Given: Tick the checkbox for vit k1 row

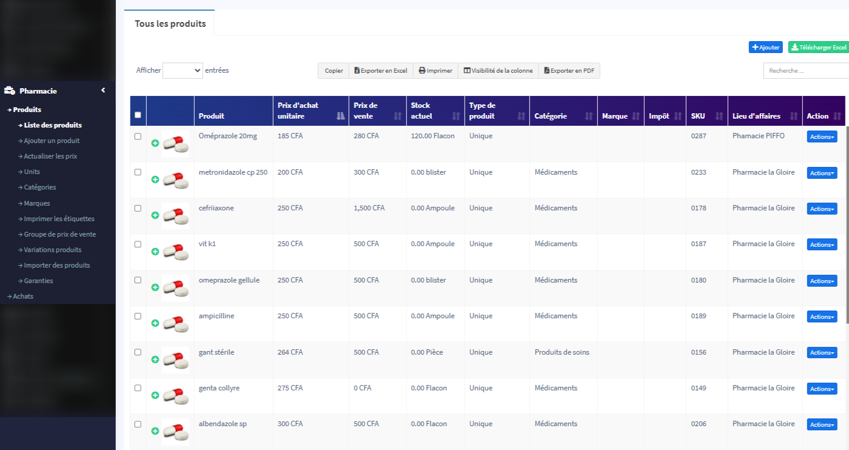Looking at the screenshot, I should 138,244.
